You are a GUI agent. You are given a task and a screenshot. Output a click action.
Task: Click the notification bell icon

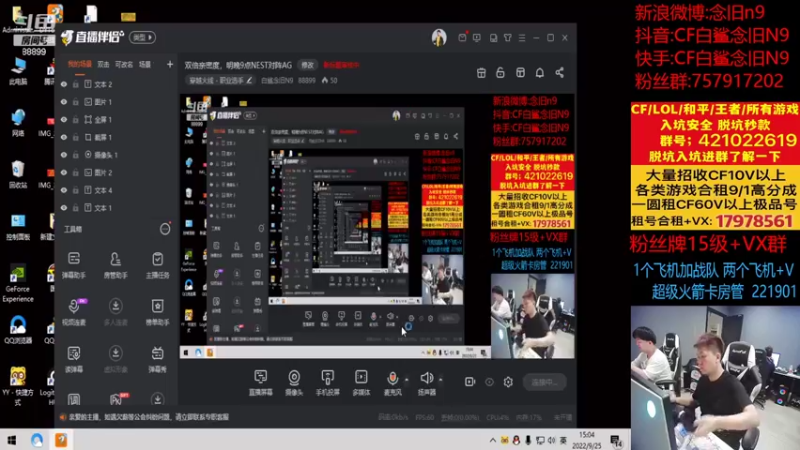[540, 72]
